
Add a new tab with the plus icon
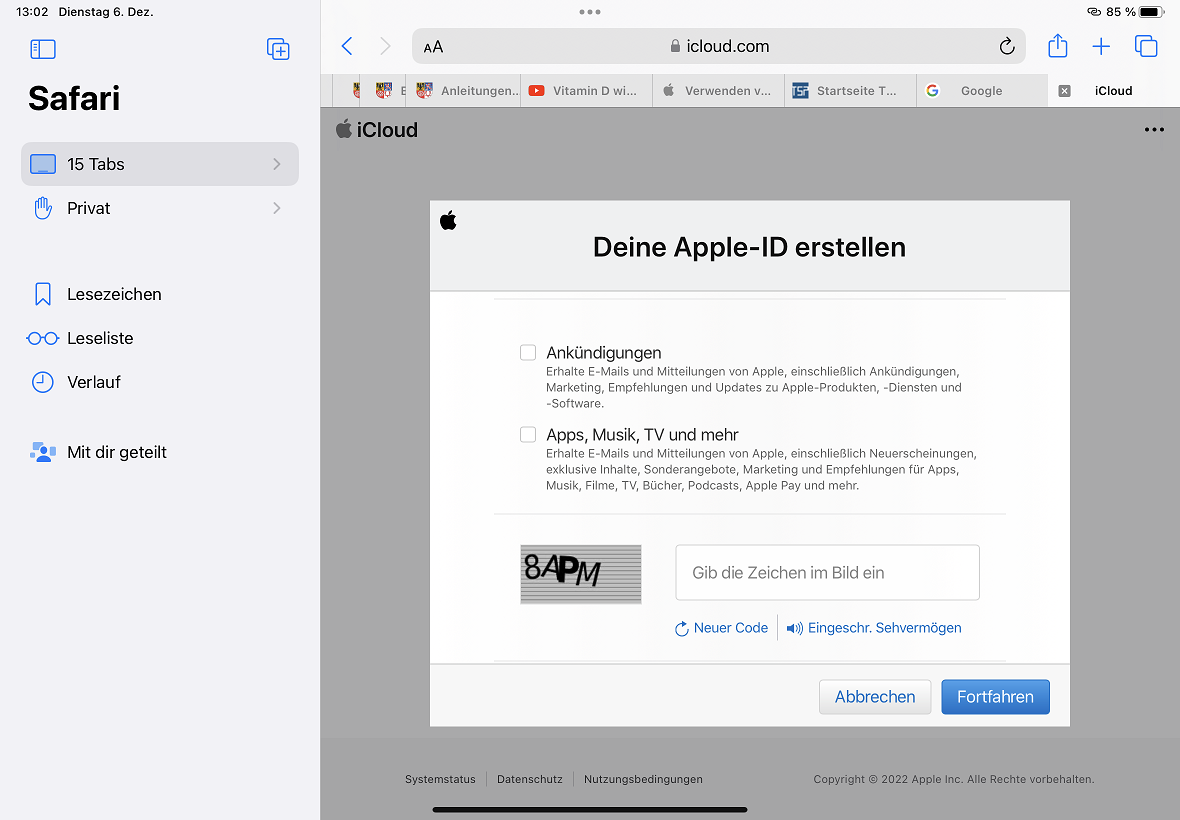pos(1101,47)
